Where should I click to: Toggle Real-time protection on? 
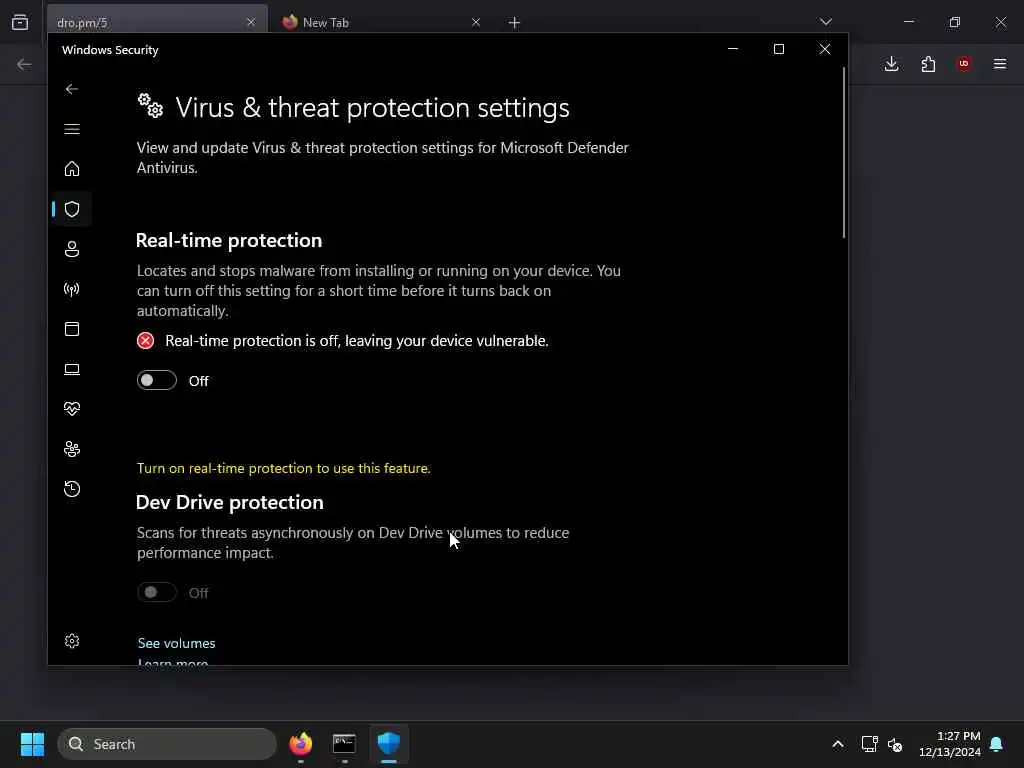pos(157,380)
